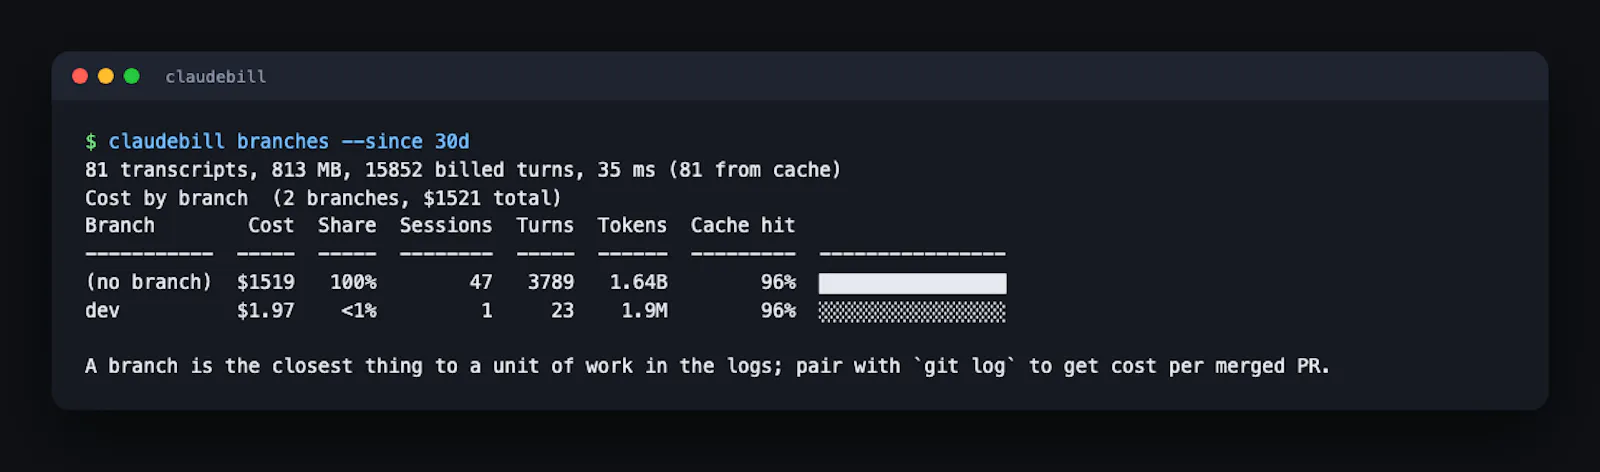Click the '$1.97' cost value
Viewport: 1600px width, 472px height.
click(x=266, y=311)
